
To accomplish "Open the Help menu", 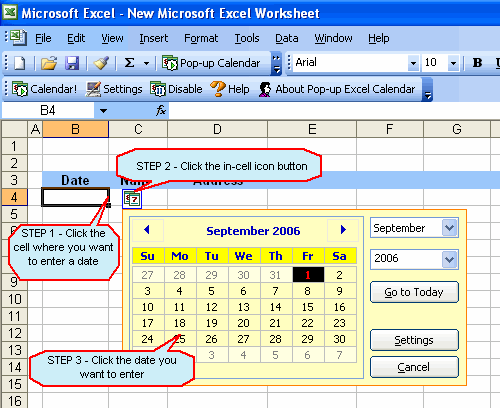I will pos(379,38).
